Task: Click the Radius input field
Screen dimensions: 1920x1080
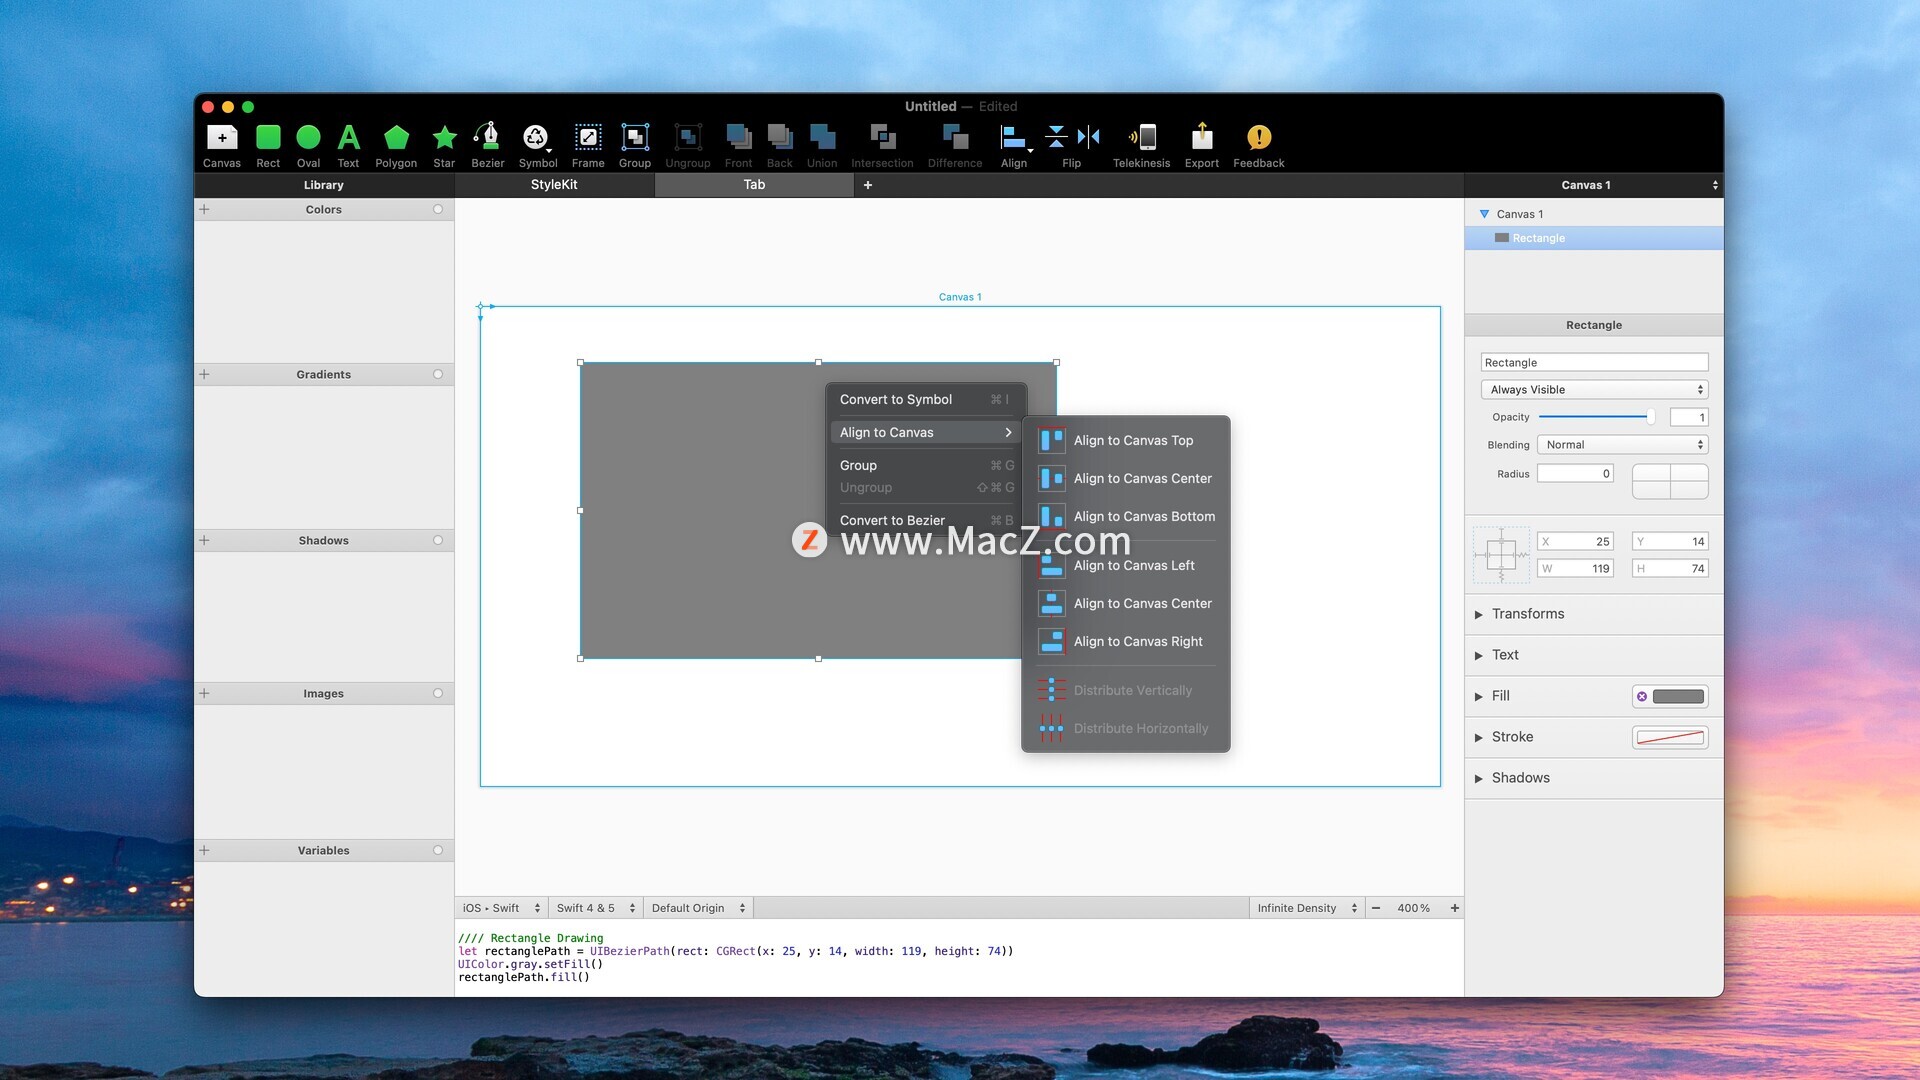Action: 1575,474
